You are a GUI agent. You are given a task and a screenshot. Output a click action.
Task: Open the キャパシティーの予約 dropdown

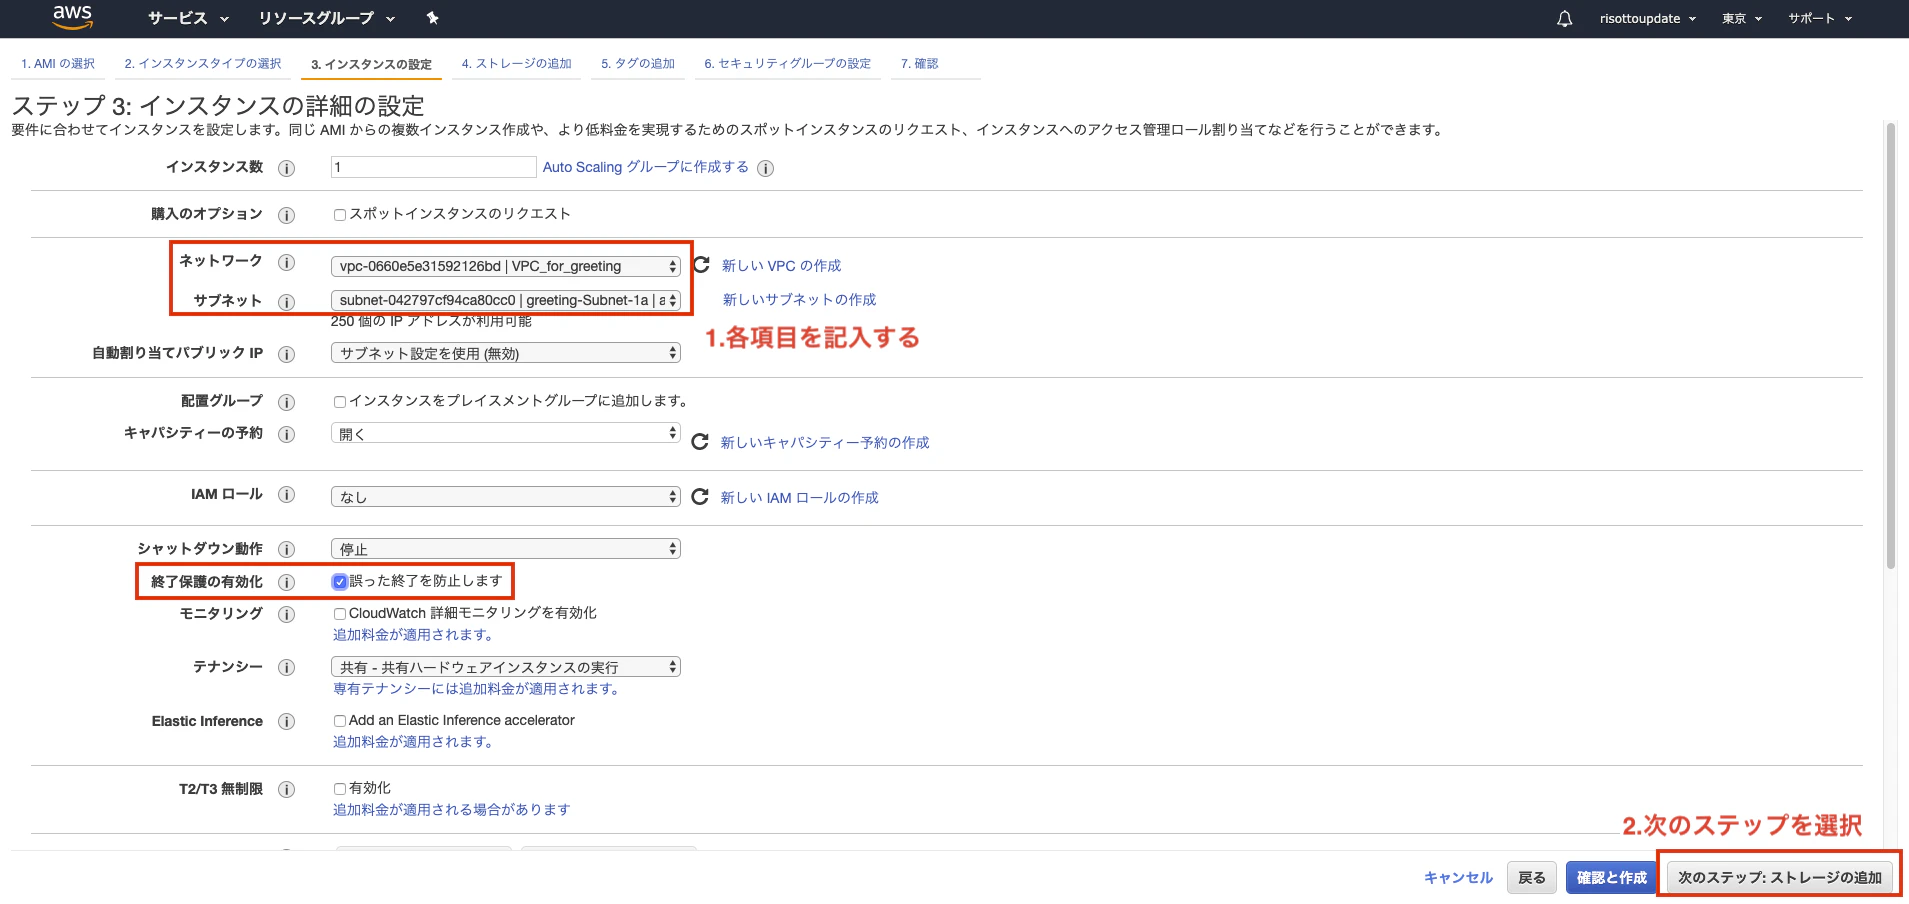(x=506, y=433)
